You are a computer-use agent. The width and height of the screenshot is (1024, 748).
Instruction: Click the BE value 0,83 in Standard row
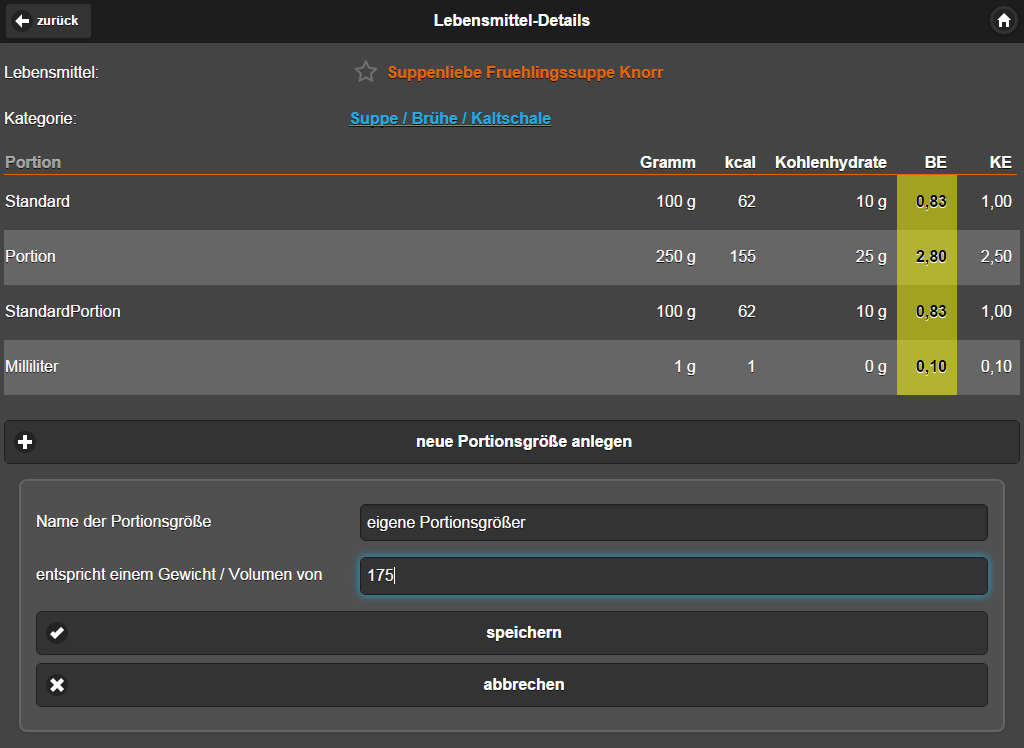pyautogui.click(x=931, y=201)
